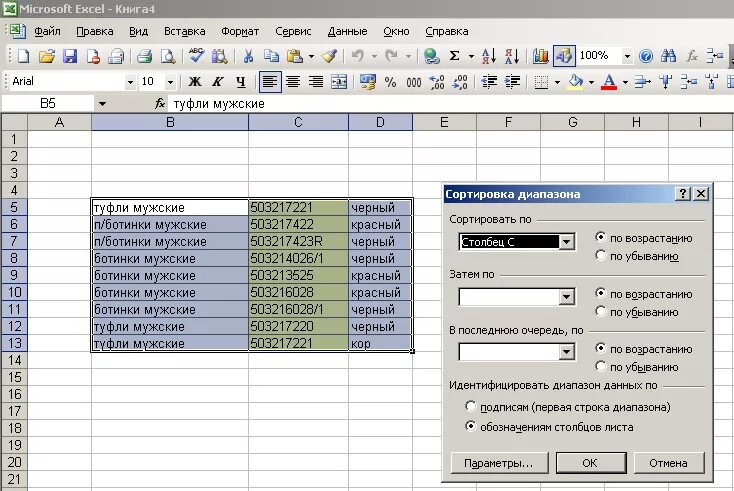Click the Save diskette icon
Viewport: 734px width, 491px height.
pos(70,56)
